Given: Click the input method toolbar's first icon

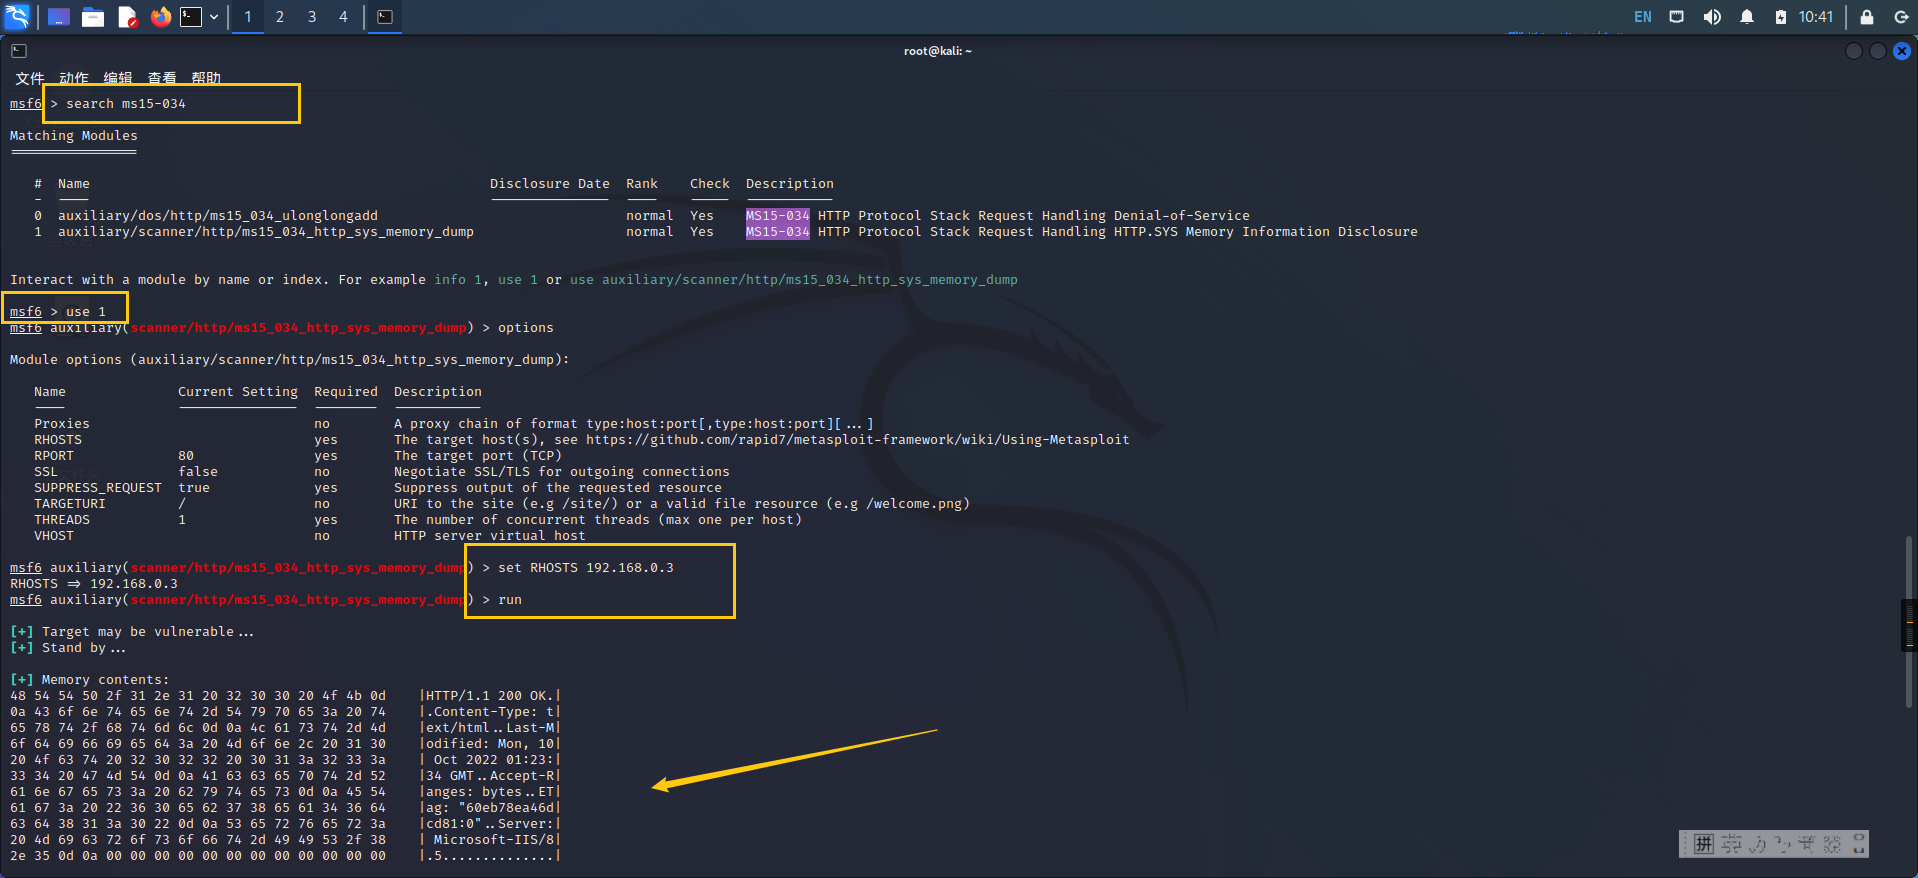Looking at the screenshot, I should (x=1704, y=844).
